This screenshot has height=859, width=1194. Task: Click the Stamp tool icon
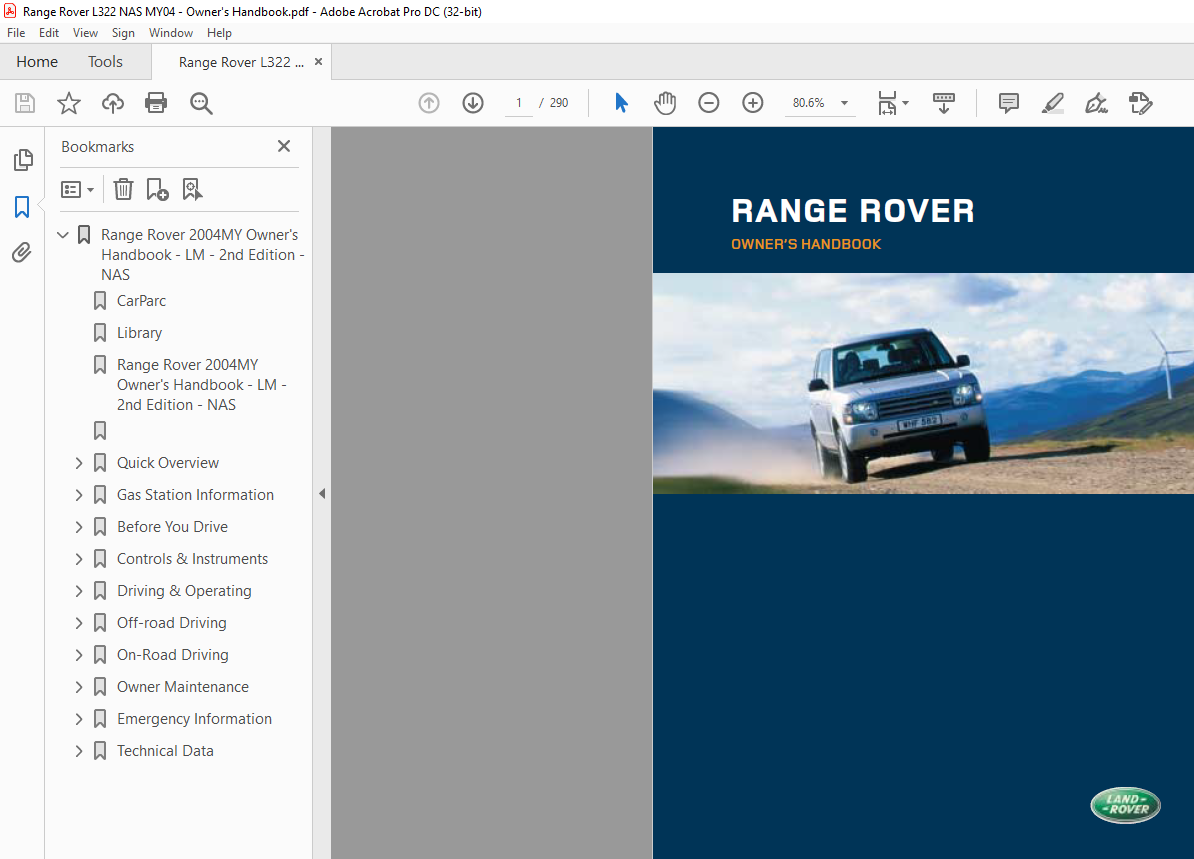point(1141,103)
